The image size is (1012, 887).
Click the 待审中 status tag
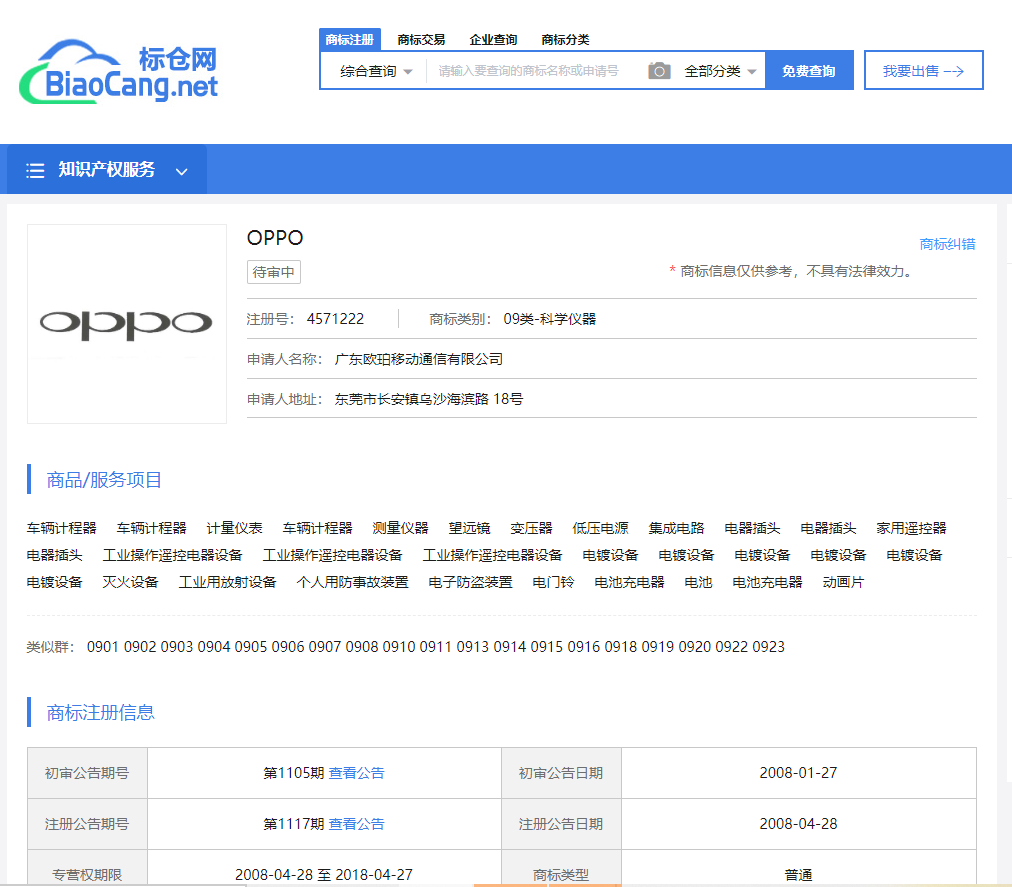[274, 272]
